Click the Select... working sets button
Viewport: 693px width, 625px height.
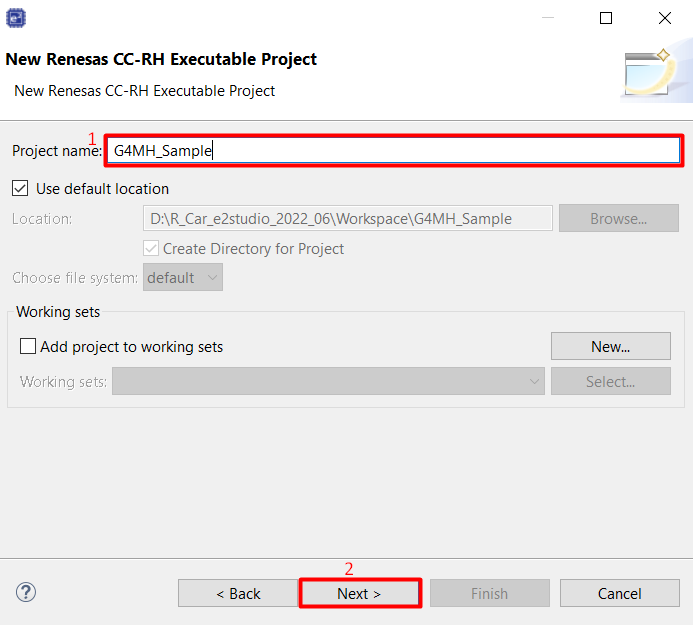point(610,381)
